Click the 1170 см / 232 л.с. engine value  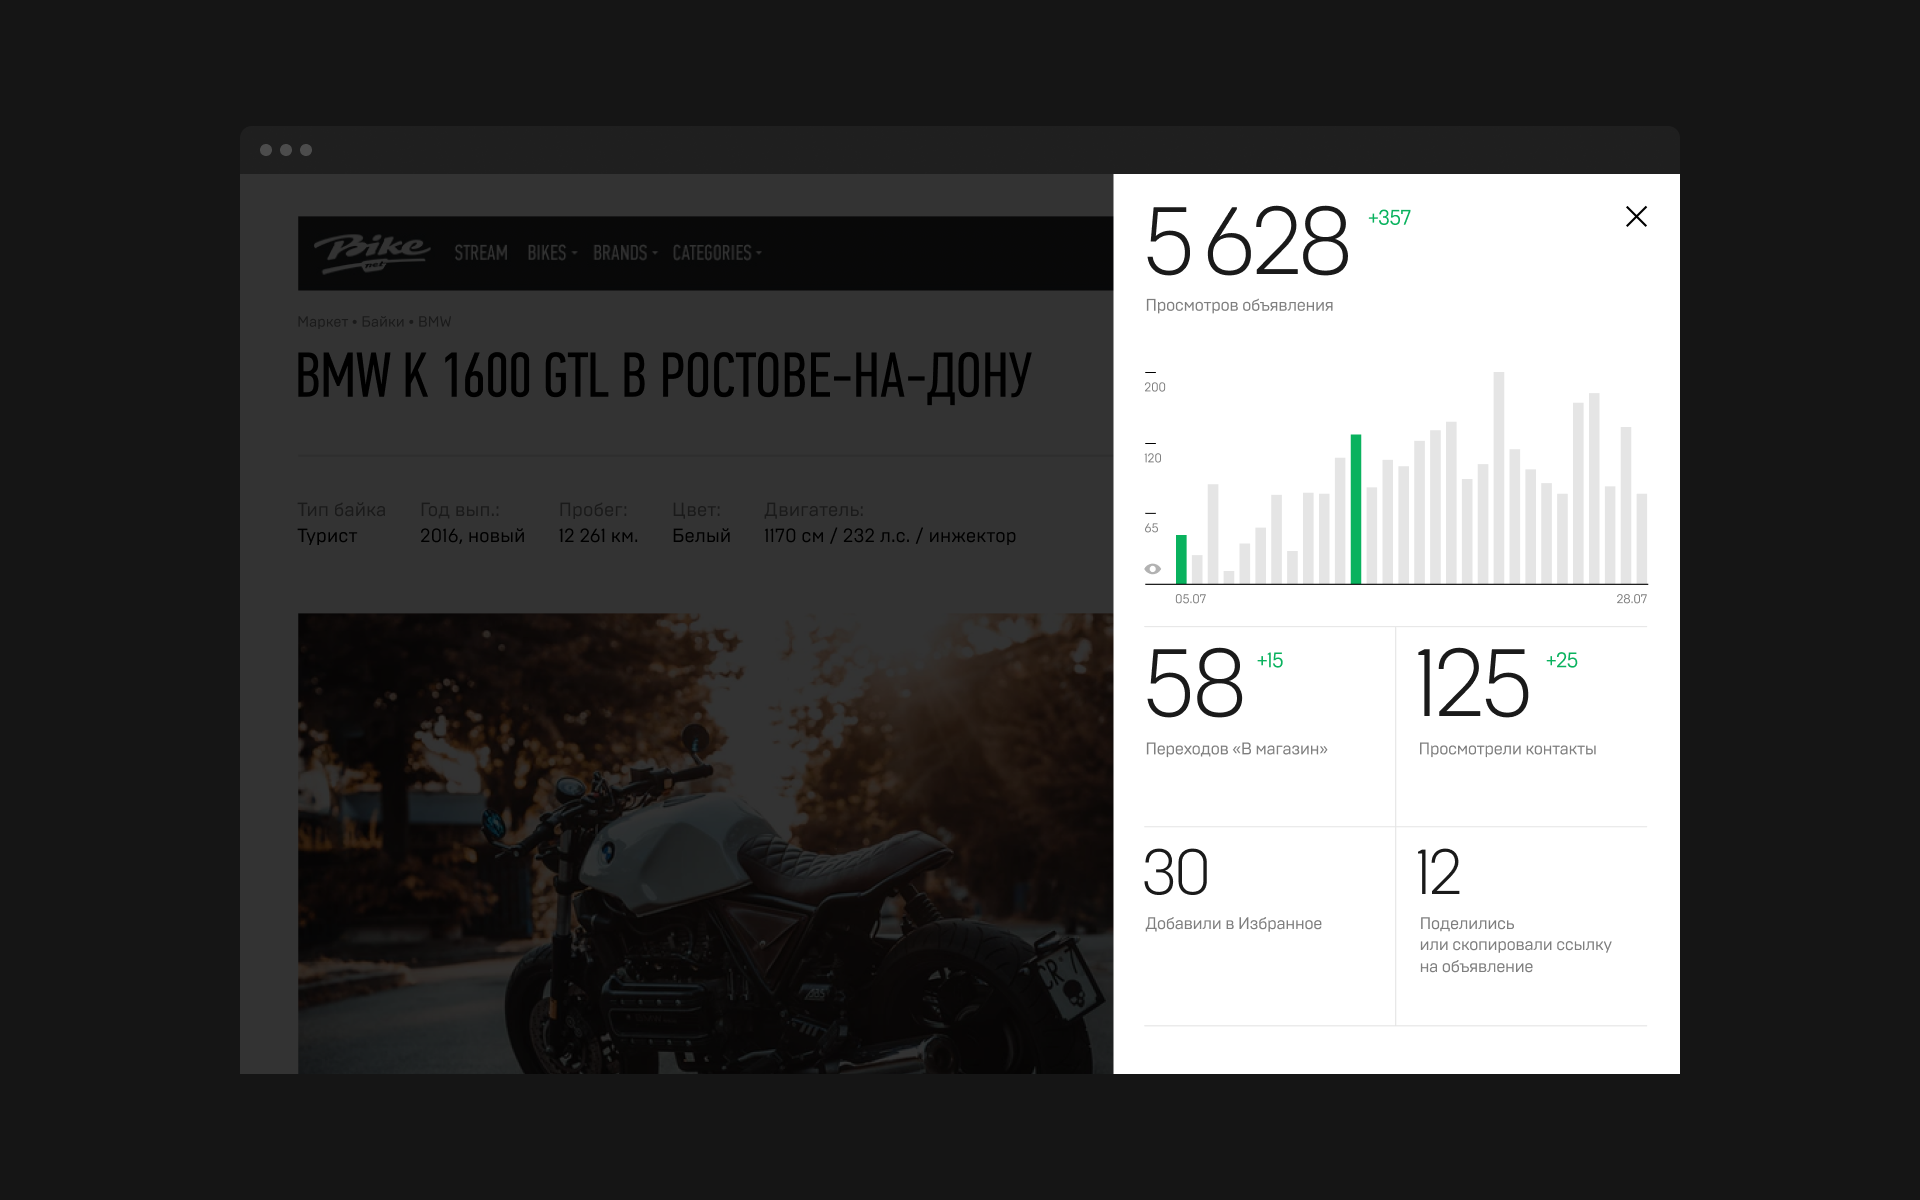pos(890,536)
